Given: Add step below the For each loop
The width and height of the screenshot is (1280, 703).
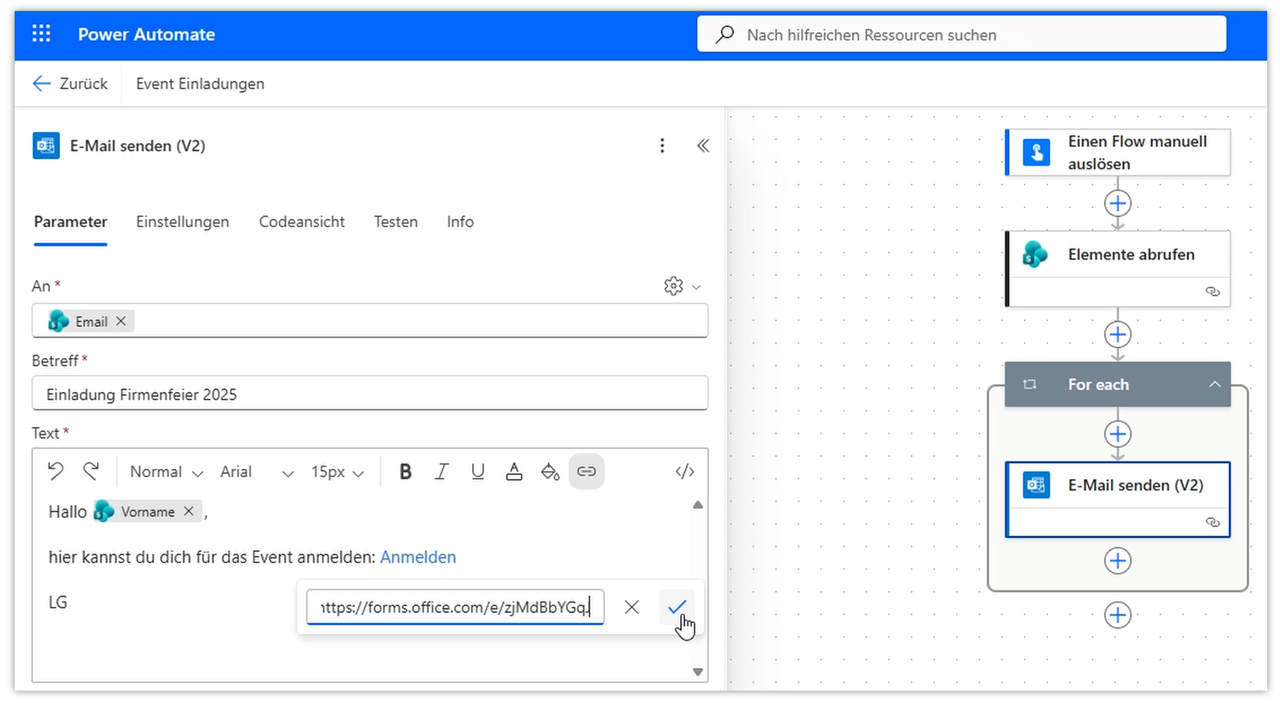Looking at the screenshot, I should click(x=1117, y=615).
